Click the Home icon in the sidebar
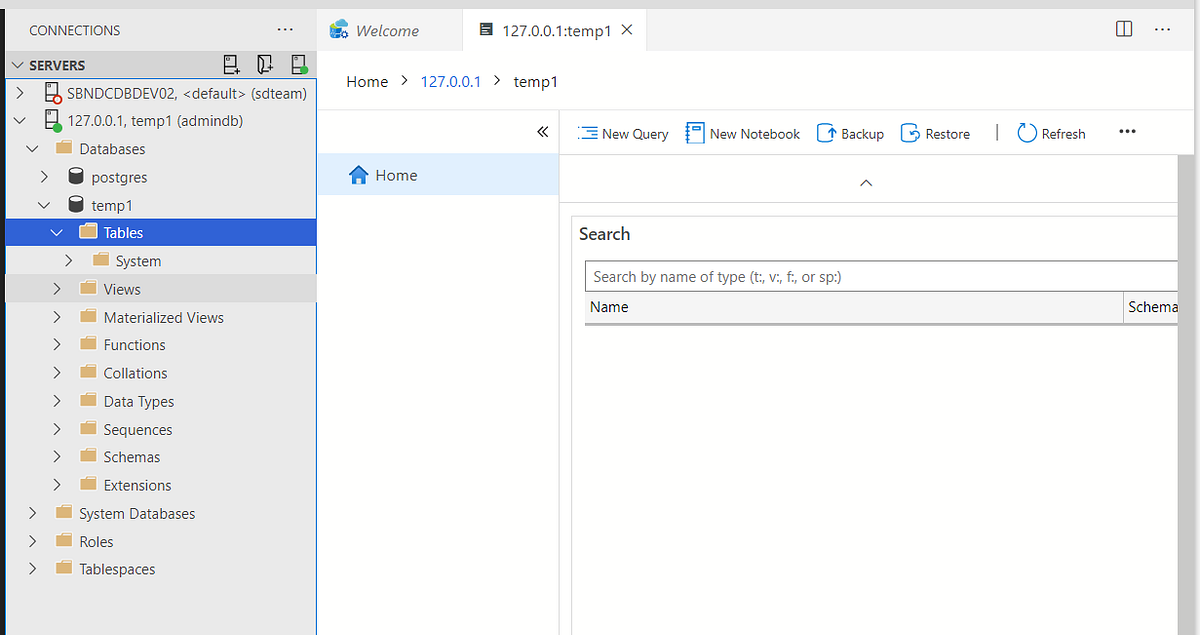Viewport: 1200px width, 635px height. (358, 174)
